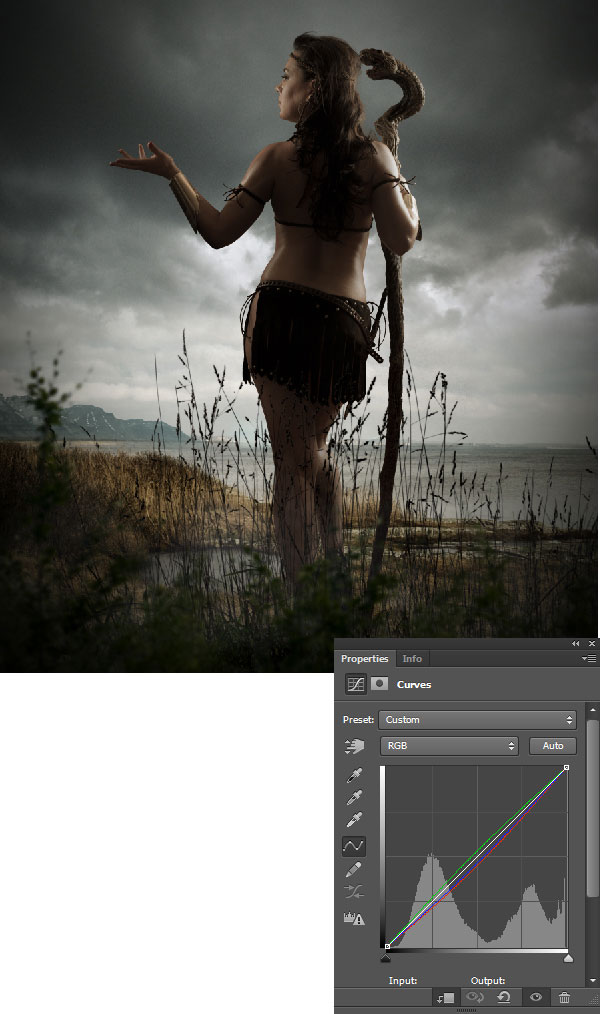Click the Curves adjustment icon
The height and width of the screenshot is (1014, 600).
coord(356,684)
